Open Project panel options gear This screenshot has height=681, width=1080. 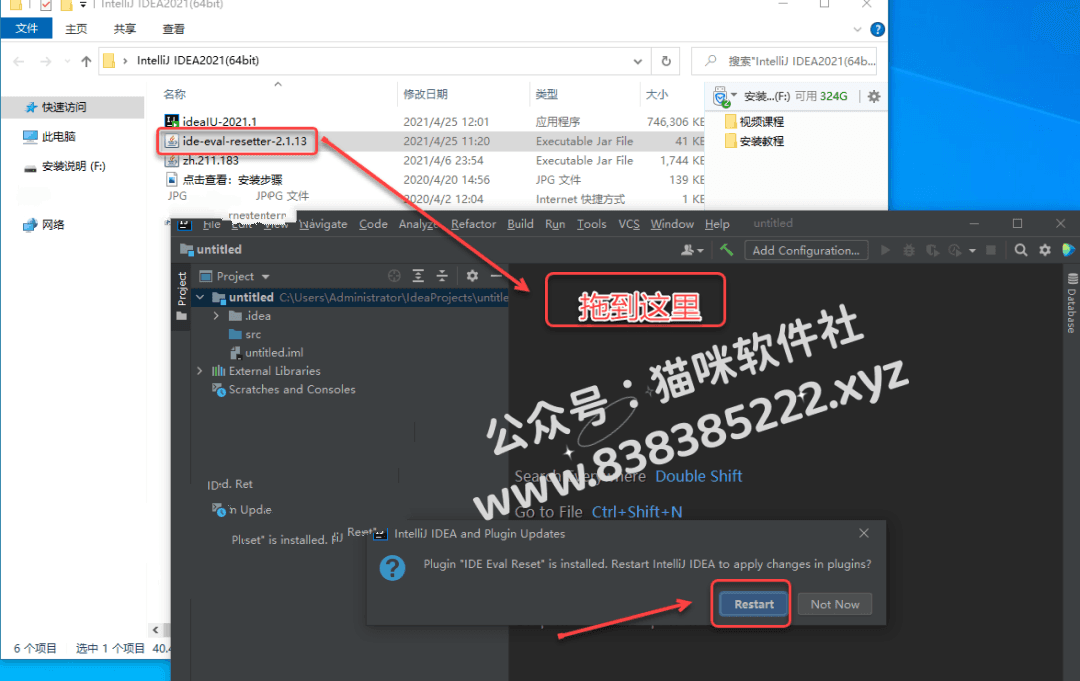point(472,275)
